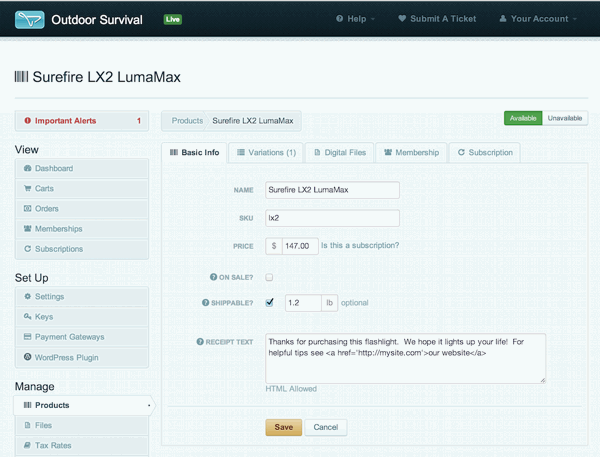
Task: Open the Your Account dropdown
Action: click(x=538, y=19)
